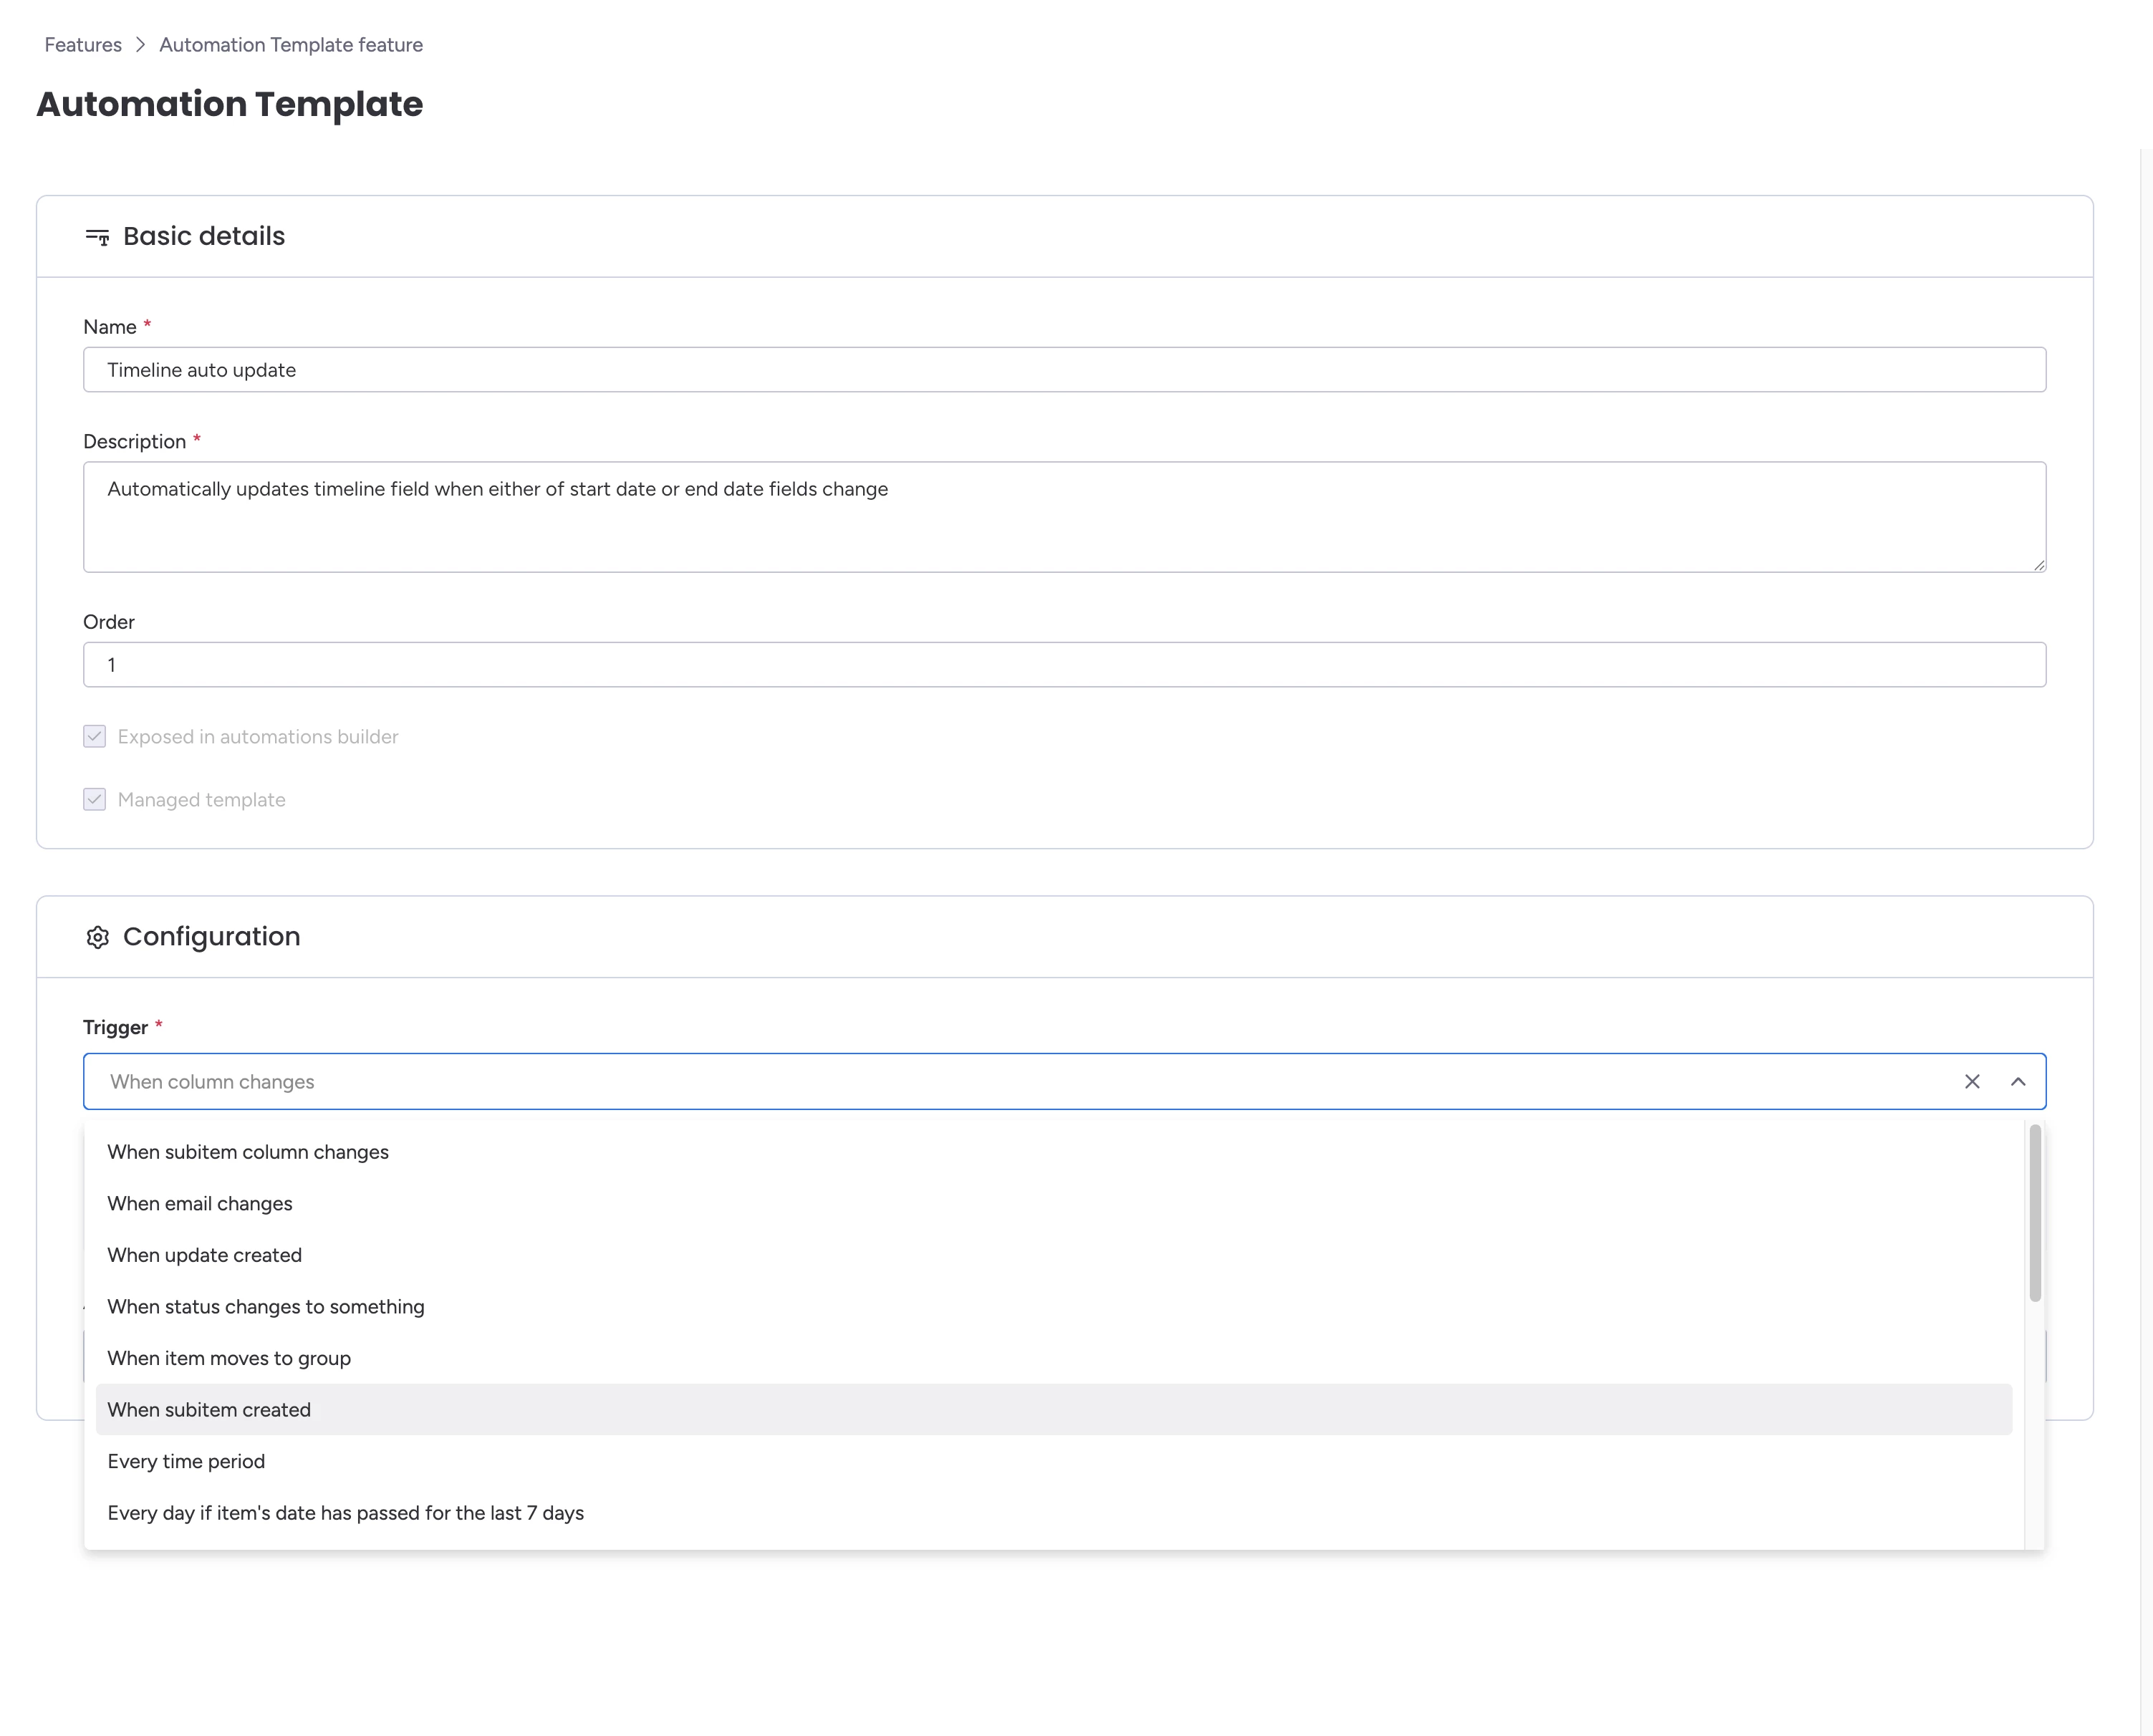The image size is (2153, 1736).
Task: Click the Basic details section icon
Action: coord(97,237)
